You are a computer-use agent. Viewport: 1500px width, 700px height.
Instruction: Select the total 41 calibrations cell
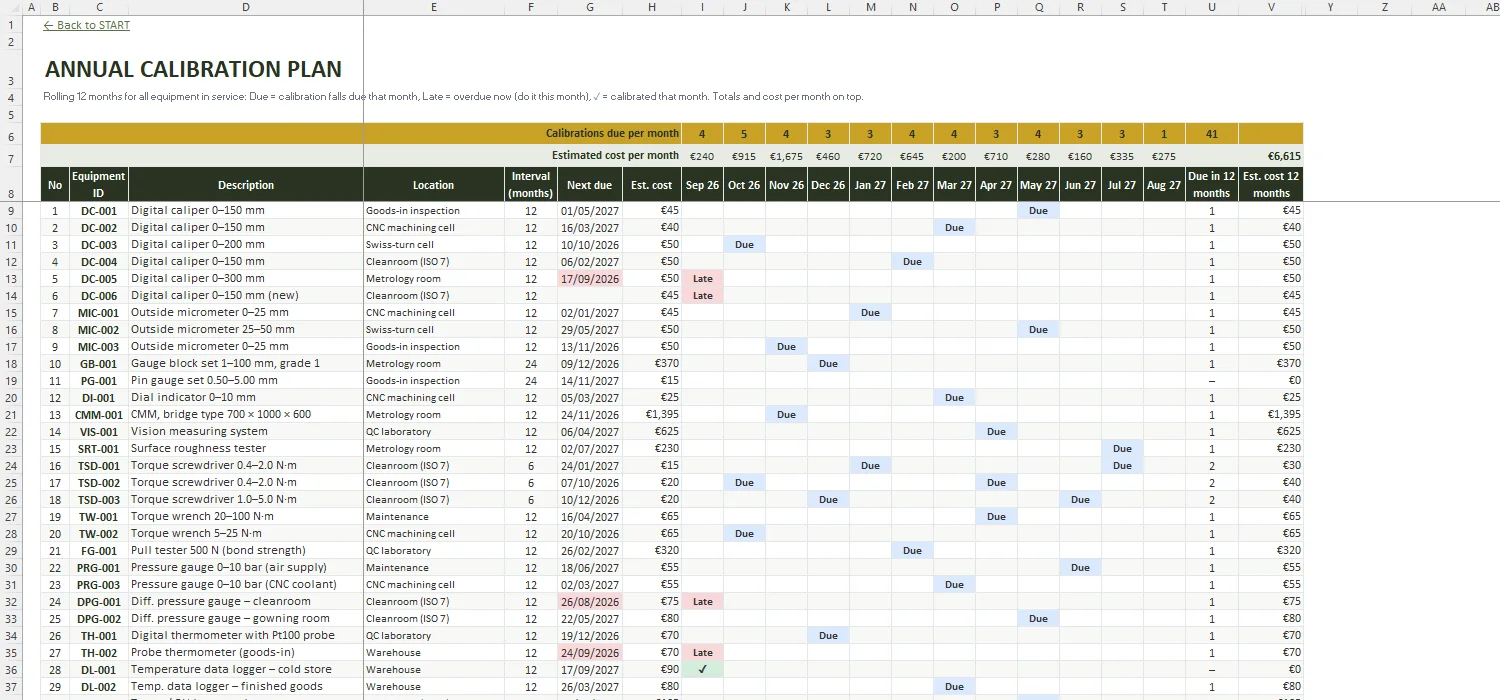[1211, 133]
